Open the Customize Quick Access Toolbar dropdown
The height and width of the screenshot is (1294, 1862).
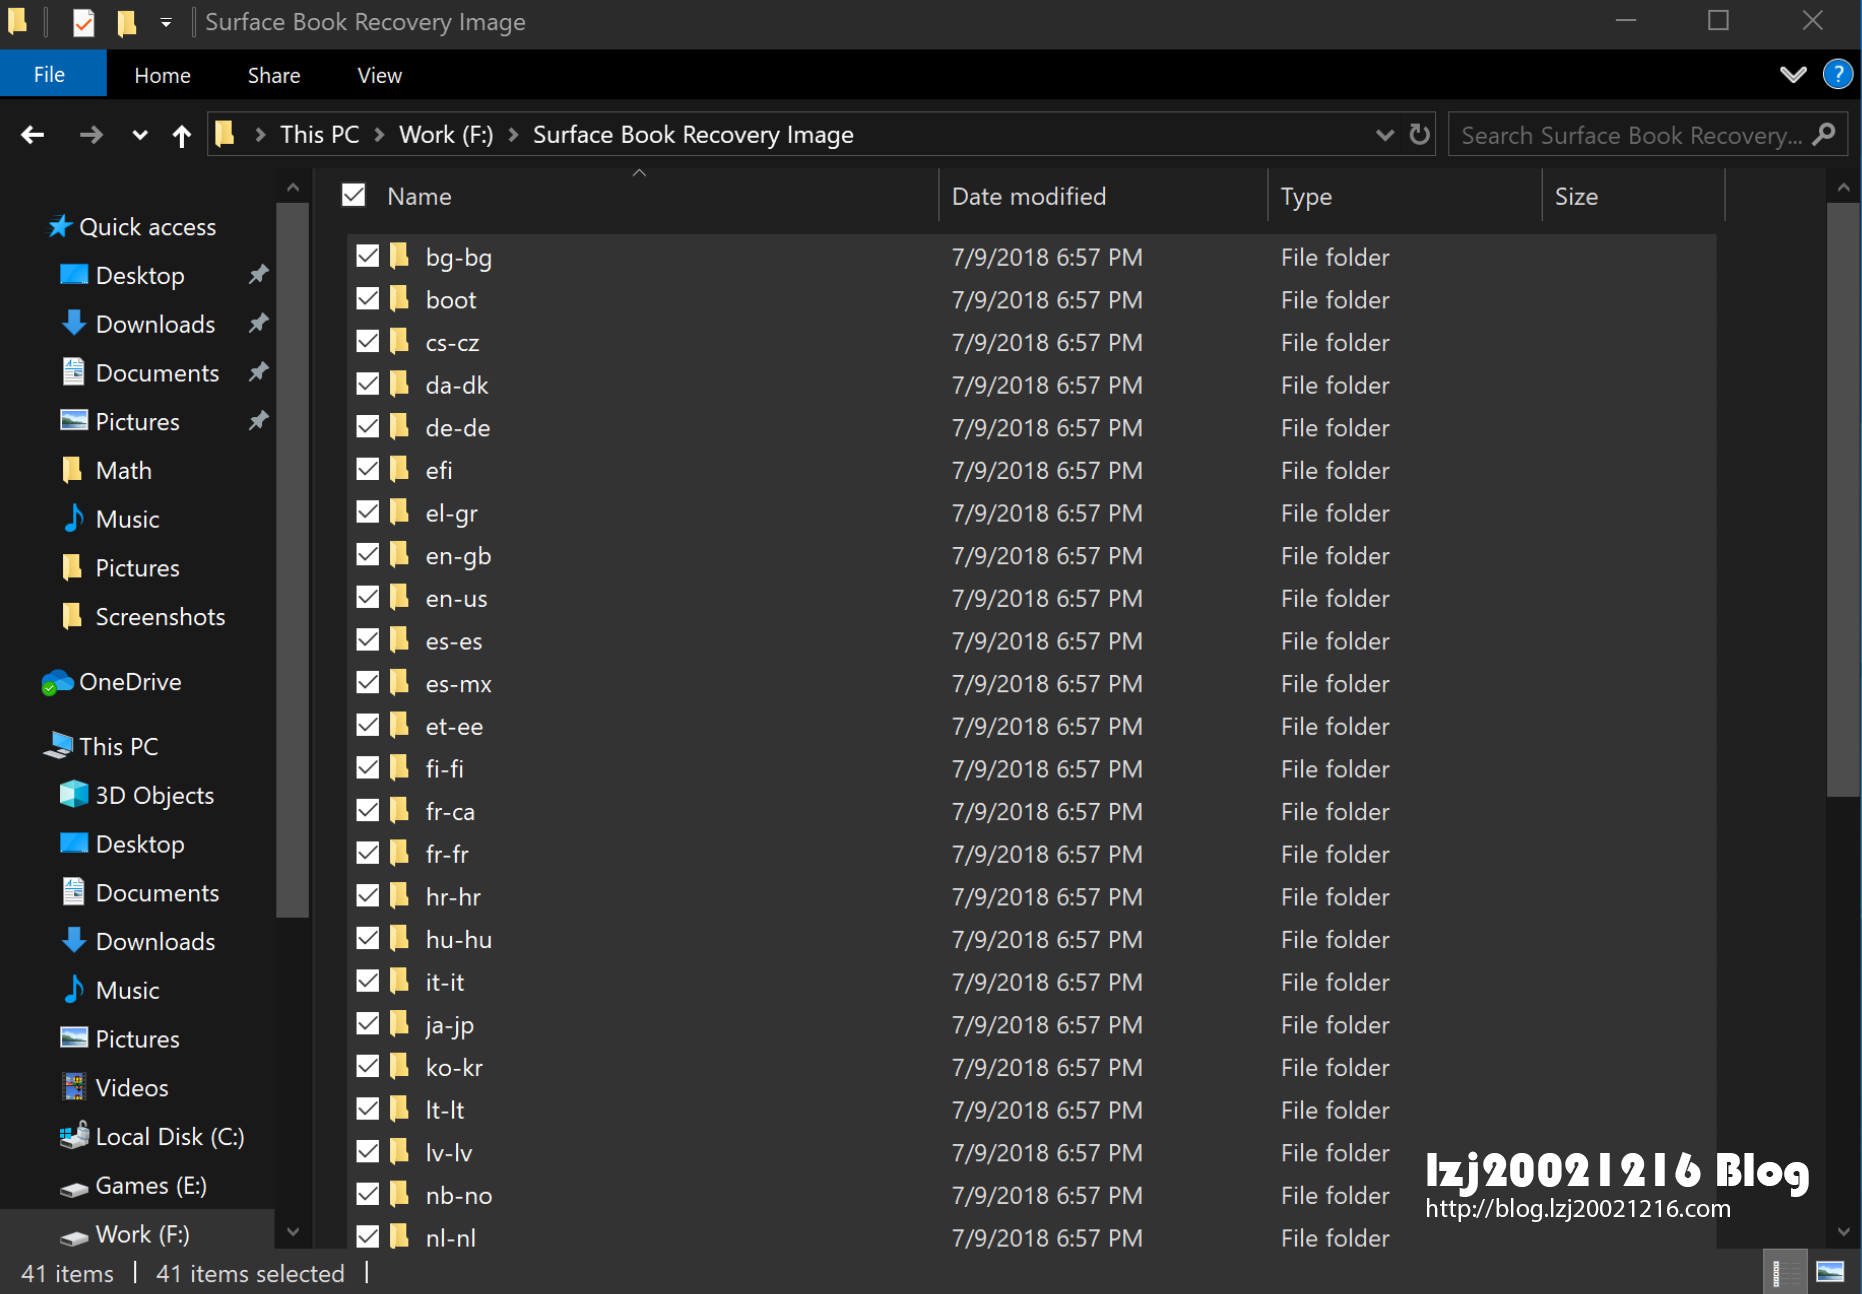point(166,22)
